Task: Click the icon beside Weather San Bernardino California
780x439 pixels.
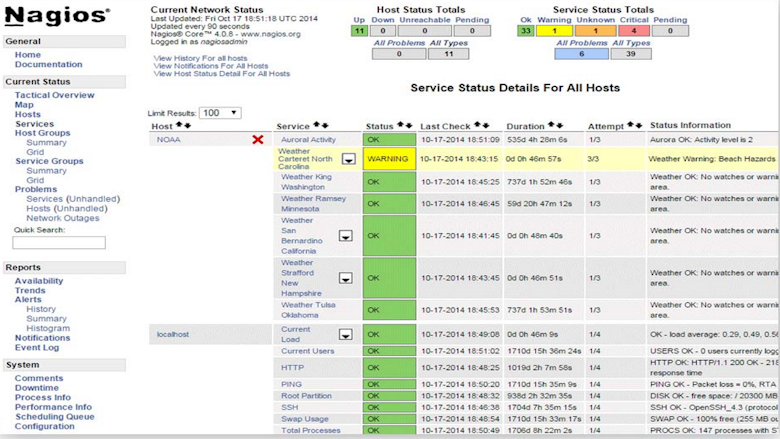Action: click(x=346, y=236)
